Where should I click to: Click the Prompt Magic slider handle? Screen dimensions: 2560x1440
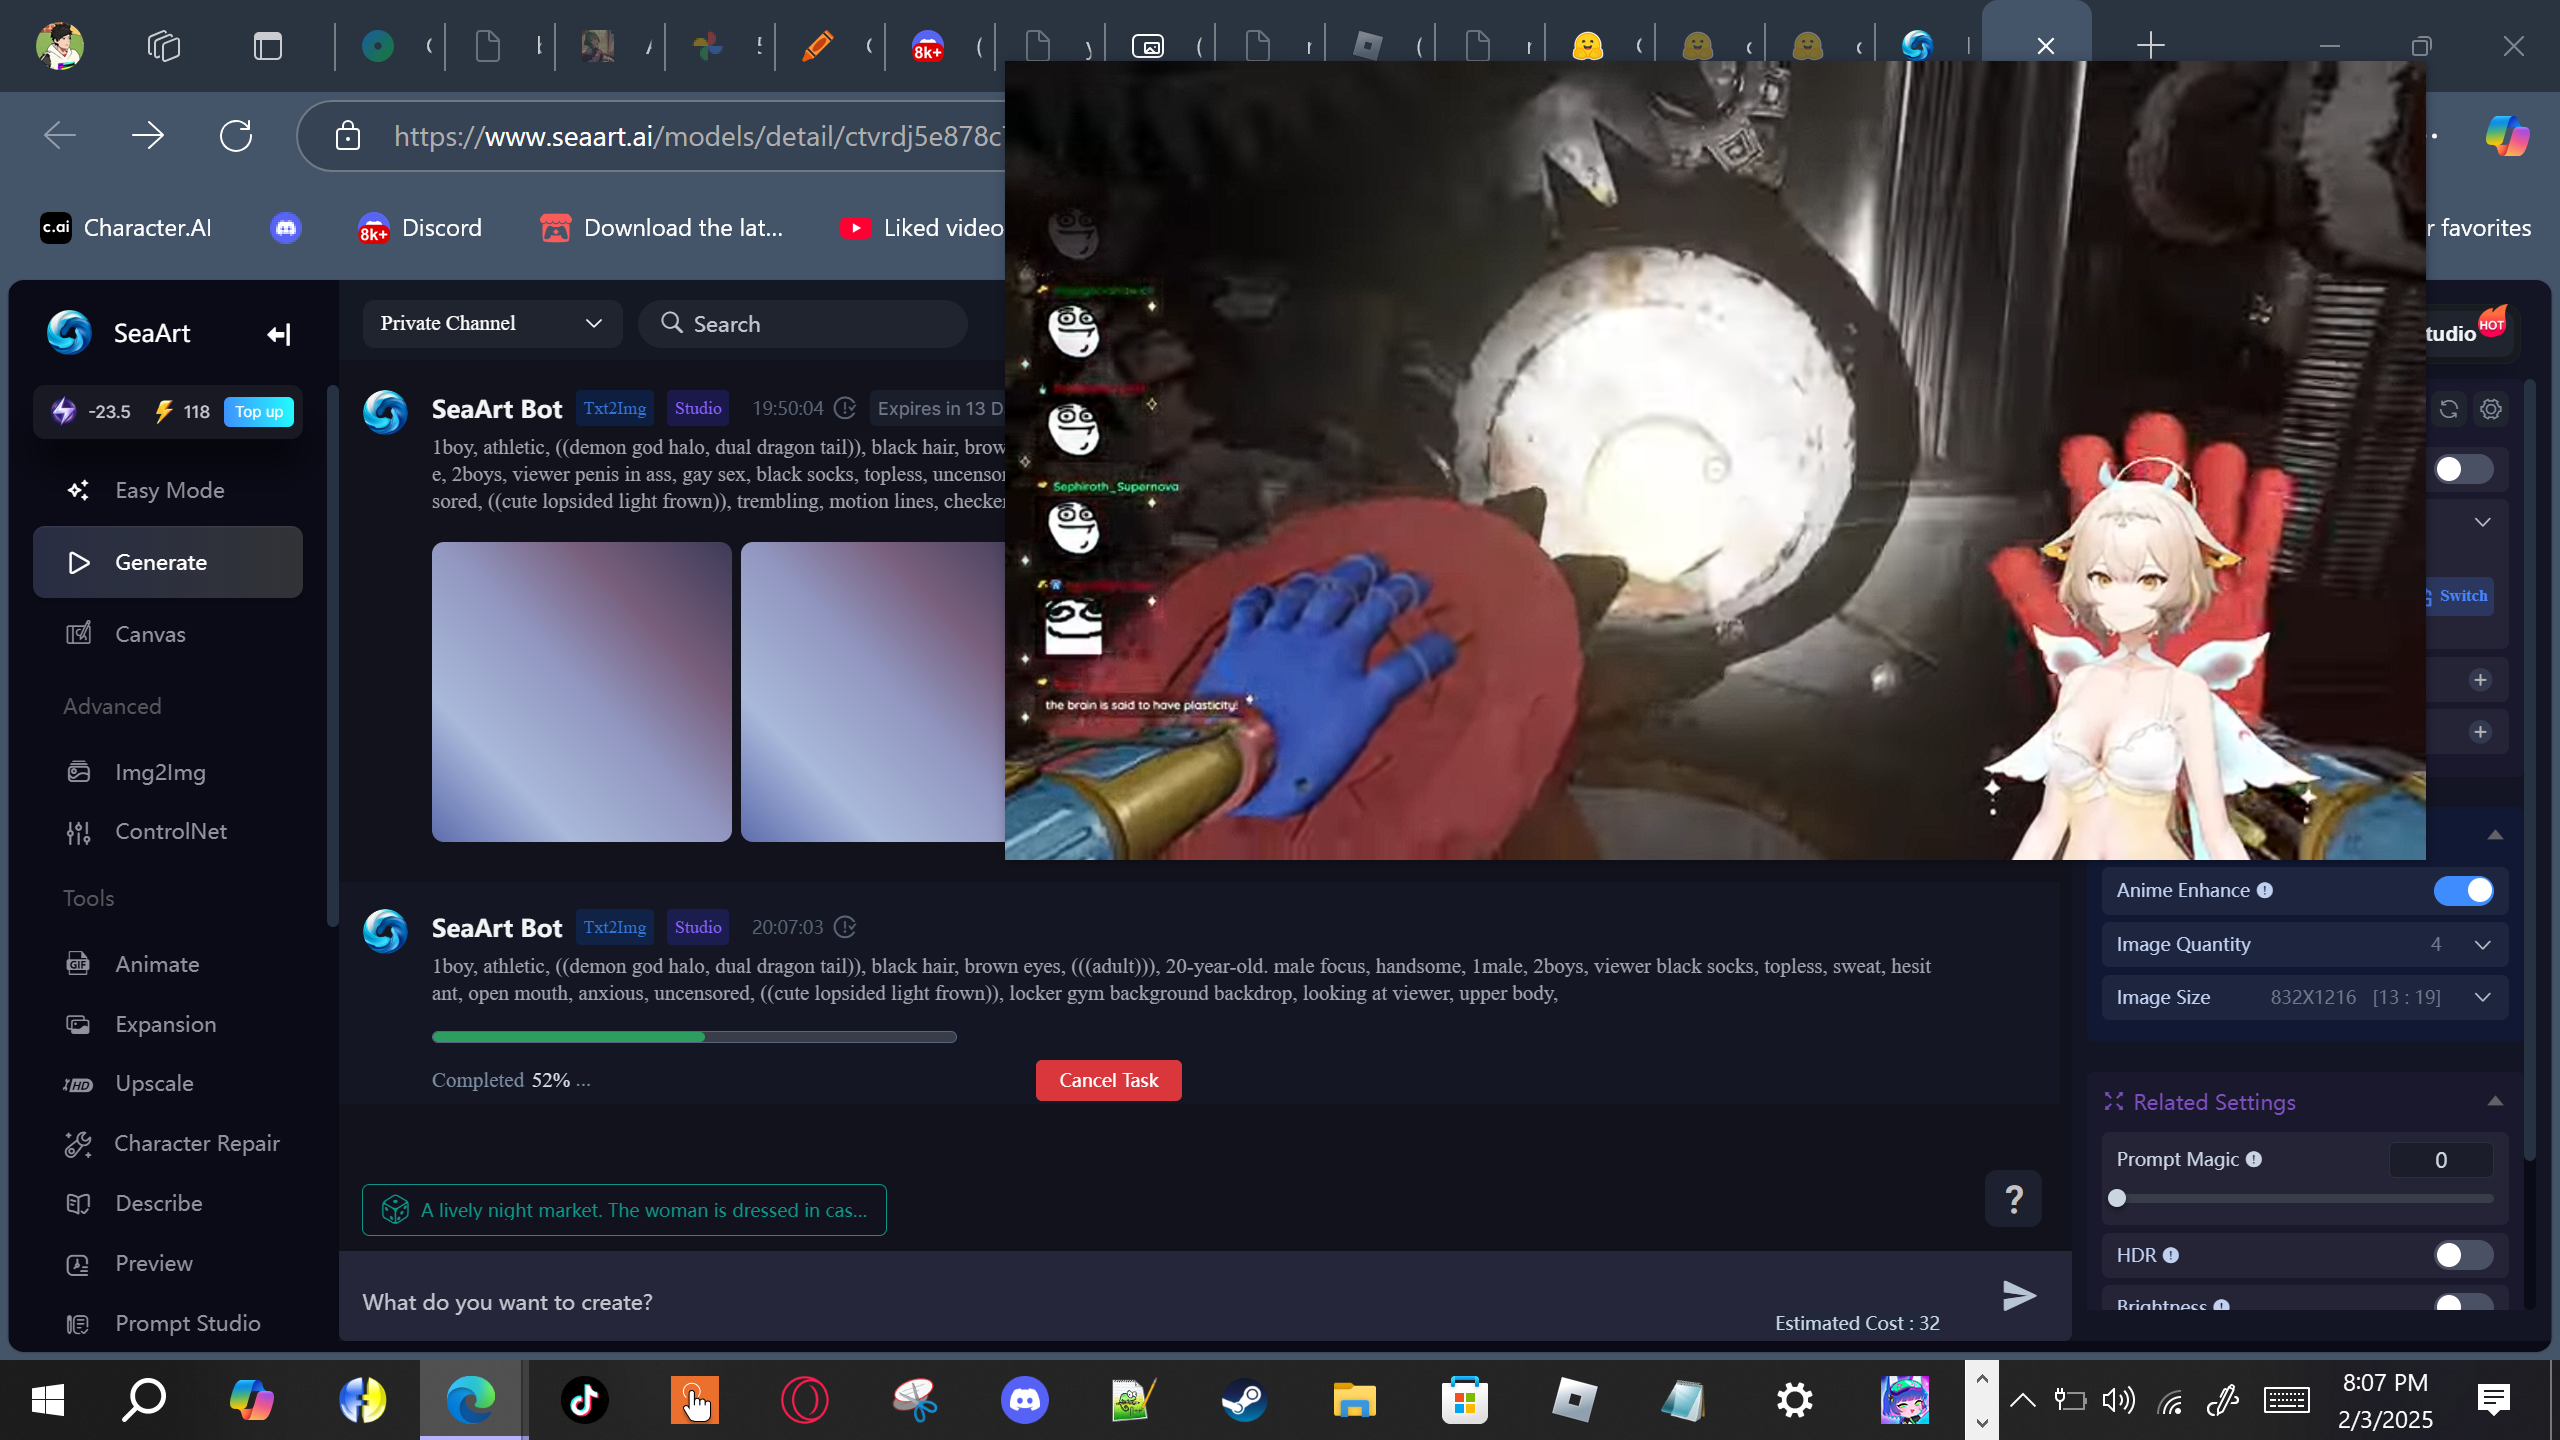pyautogui.click(x=2117, y=1198)
